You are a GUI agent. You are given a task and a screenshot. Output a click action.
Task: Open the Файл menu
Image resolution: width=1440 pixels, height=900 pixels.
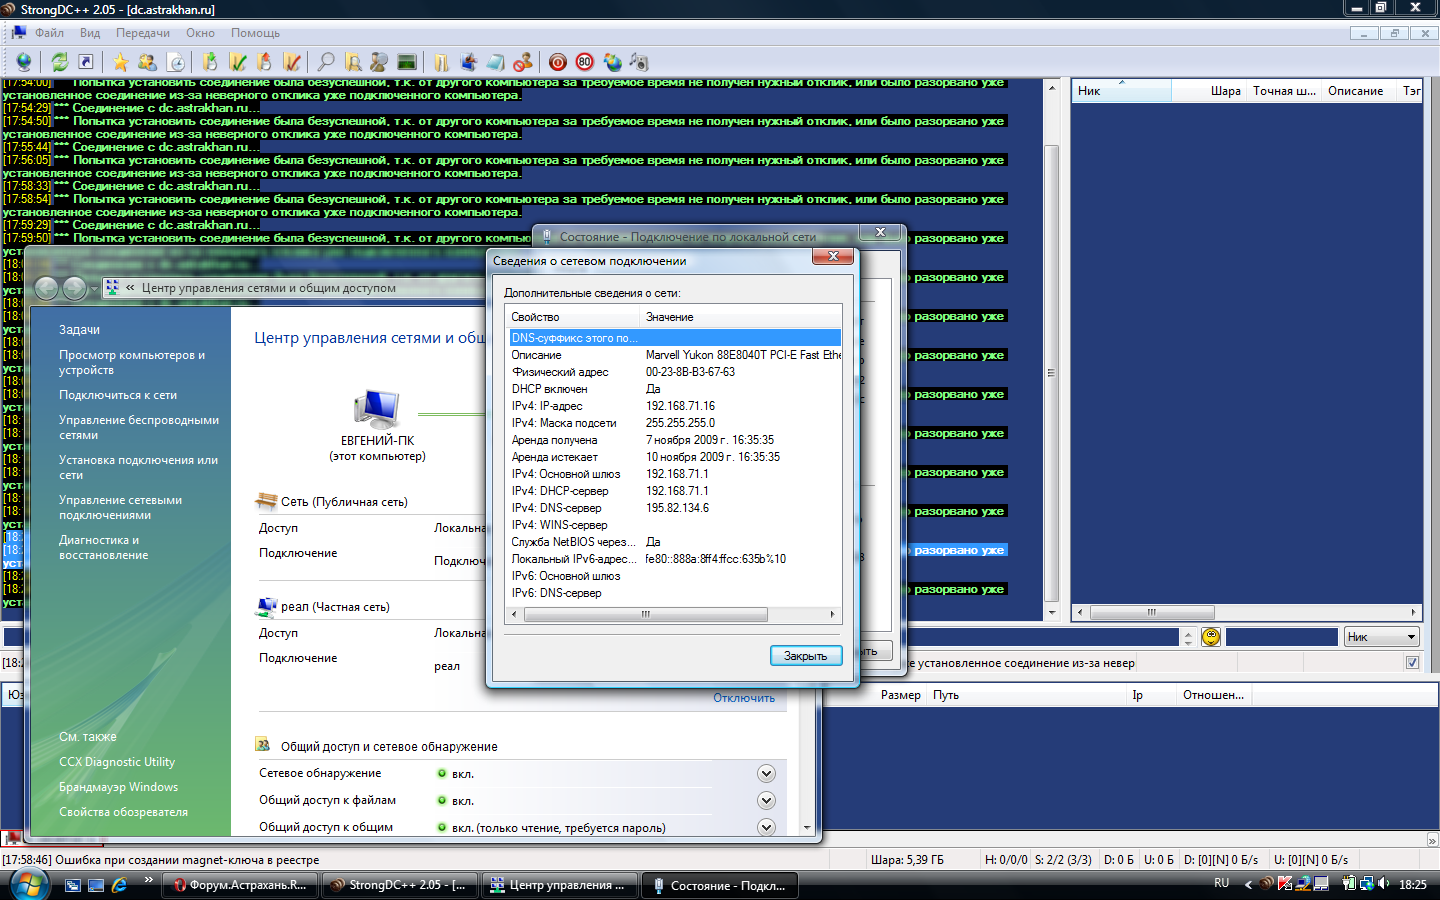point(49,33)
